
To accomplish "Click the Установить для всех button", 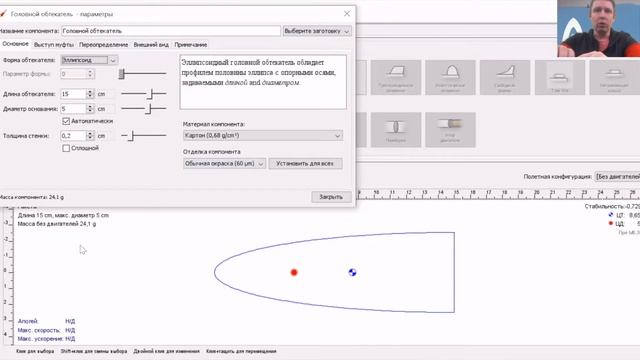I will point(305,164).
